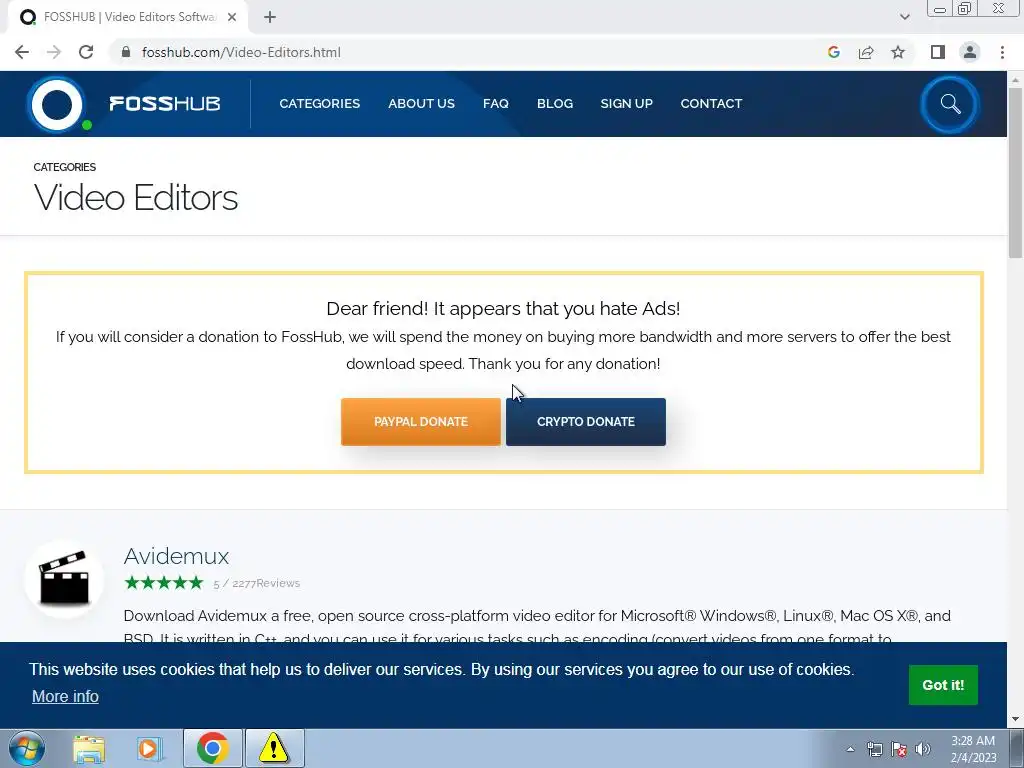Click the page vertical scrollbar thumb
This screenshot has width=1024, height=768.
click(1016, 172)
